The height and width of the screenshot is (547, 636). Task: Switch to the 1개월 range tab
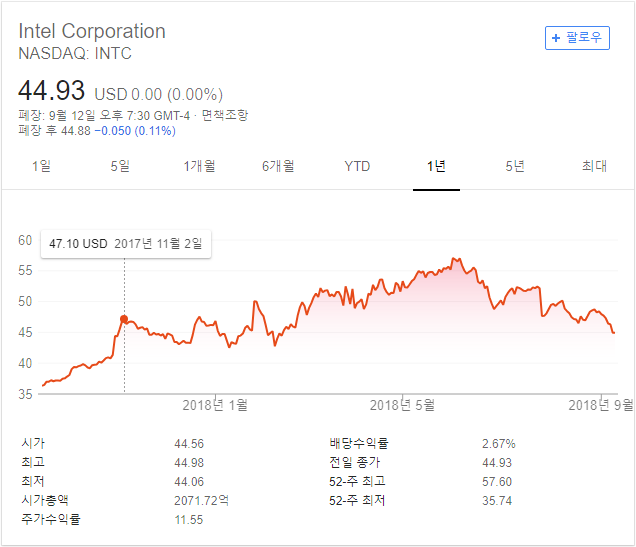click(199, 166)
